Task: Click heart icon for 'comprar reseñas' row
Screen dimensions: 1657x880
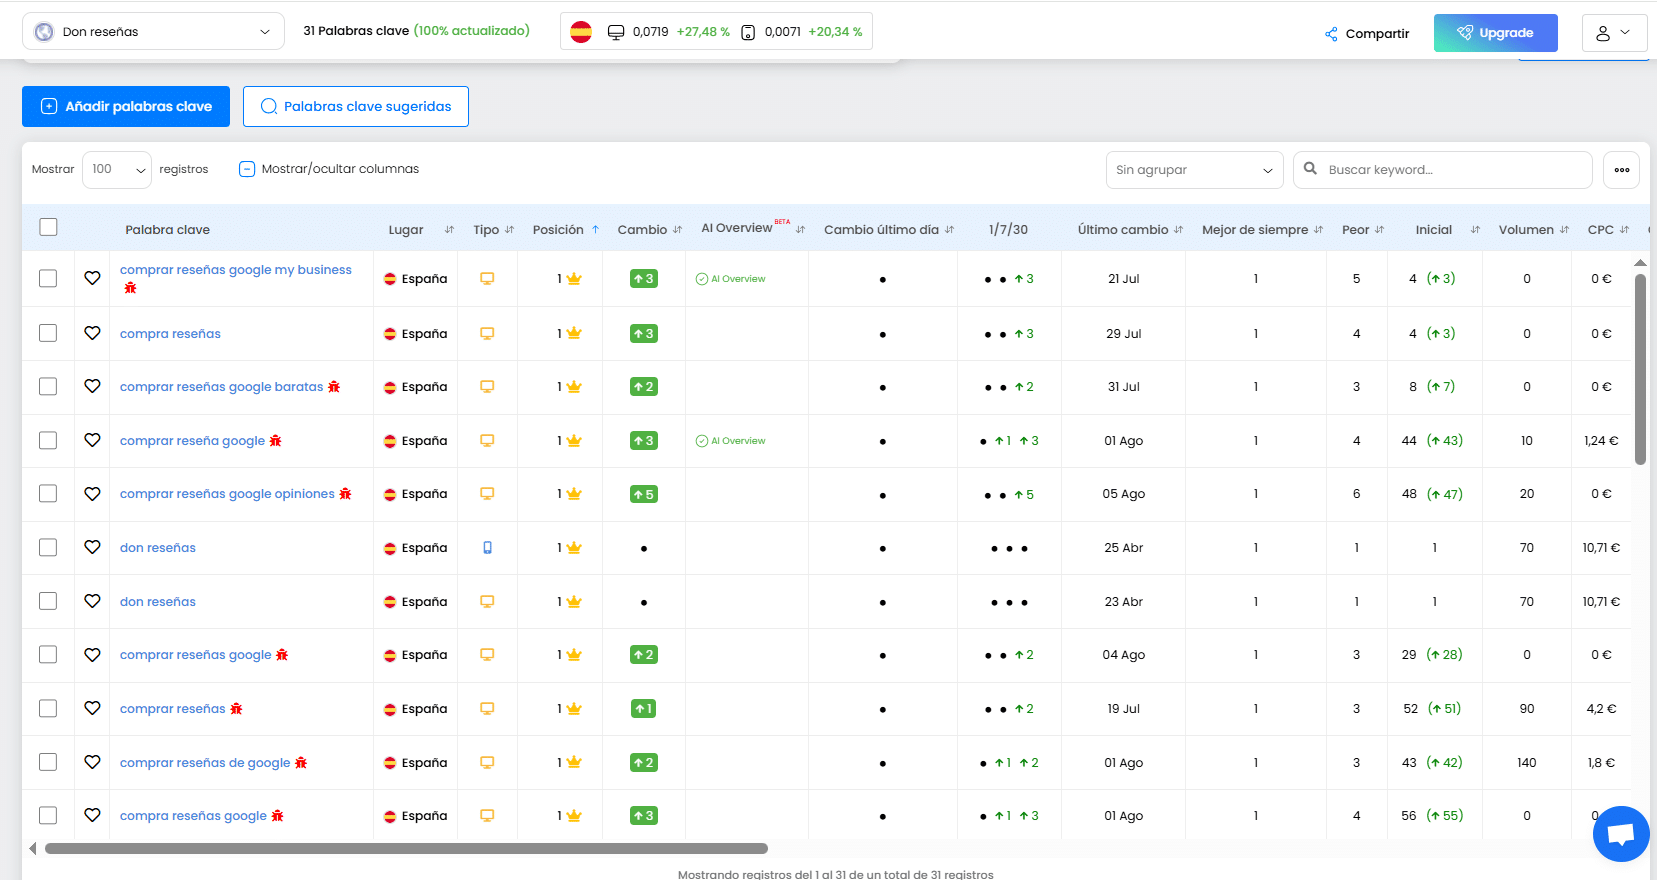Action: [x=92, y=708]
